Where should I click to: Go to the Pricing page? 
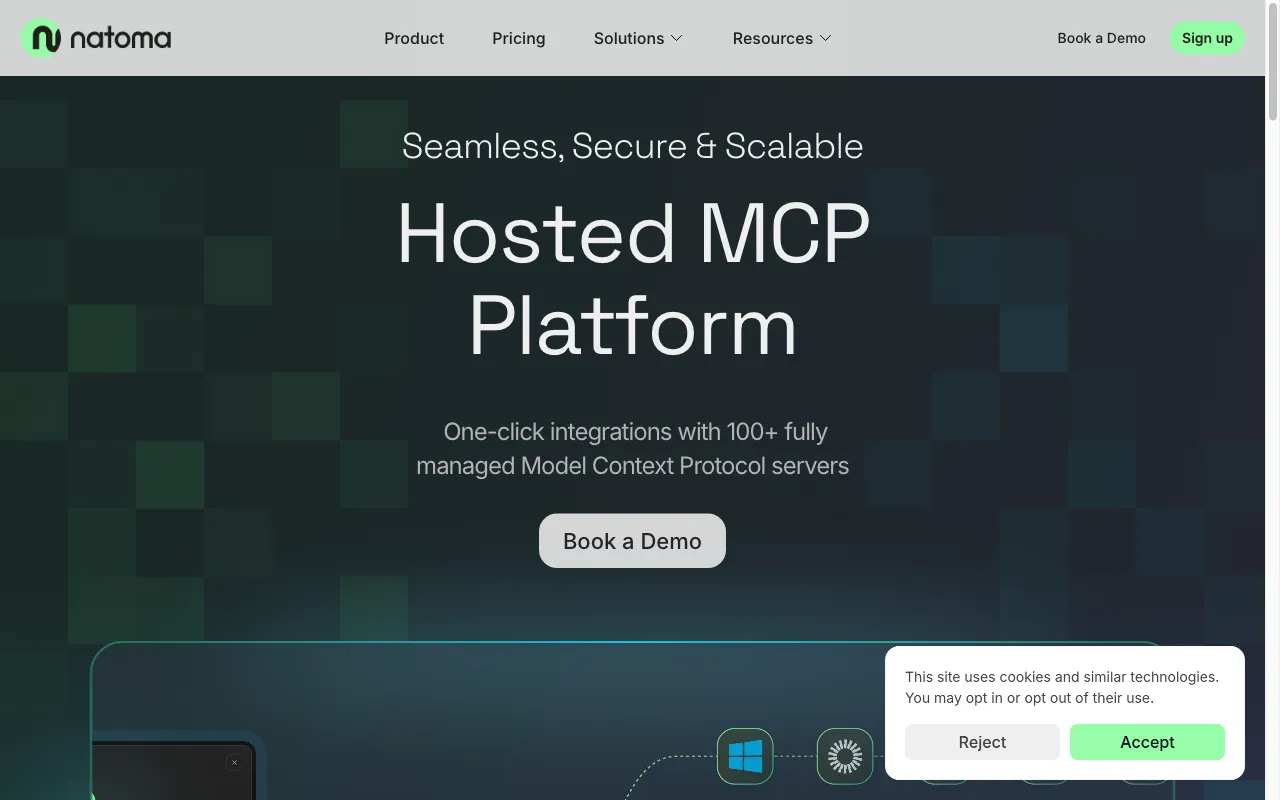[x=519, y=38]
